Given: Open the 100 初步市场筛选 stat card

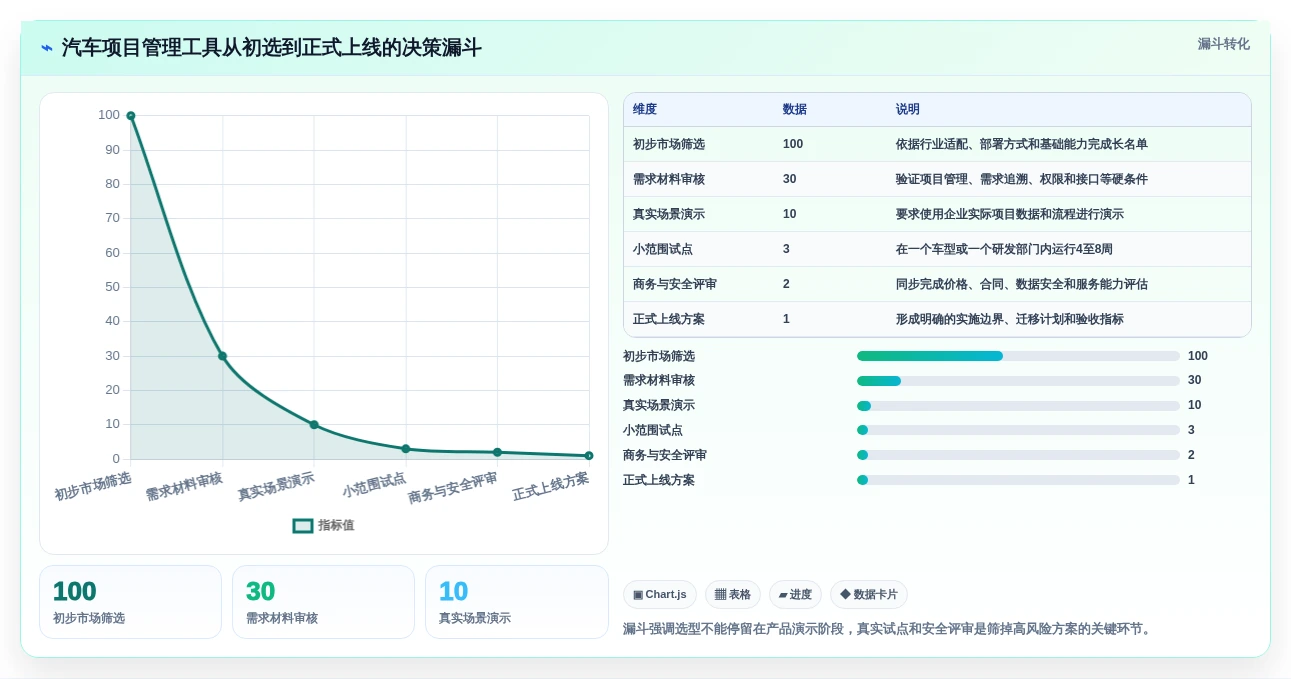Looking at the screenshot, I should [130, 602].
